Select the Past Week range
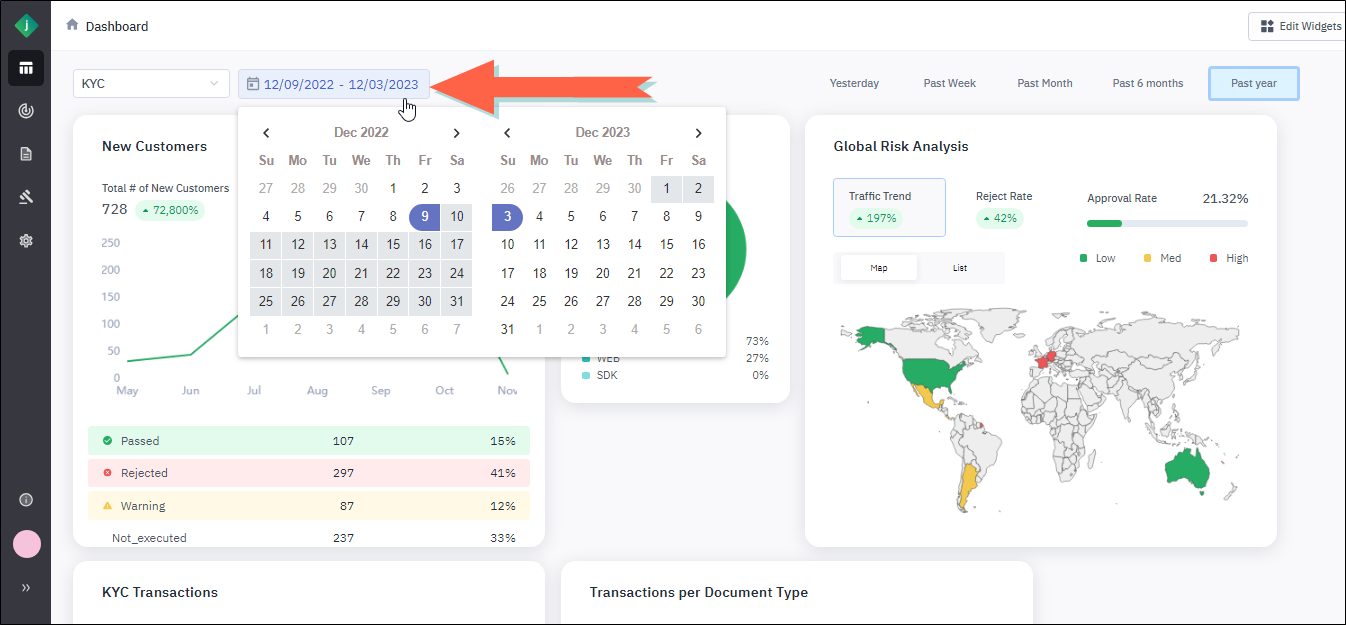 pyautogui.click(x=949, y=84)
